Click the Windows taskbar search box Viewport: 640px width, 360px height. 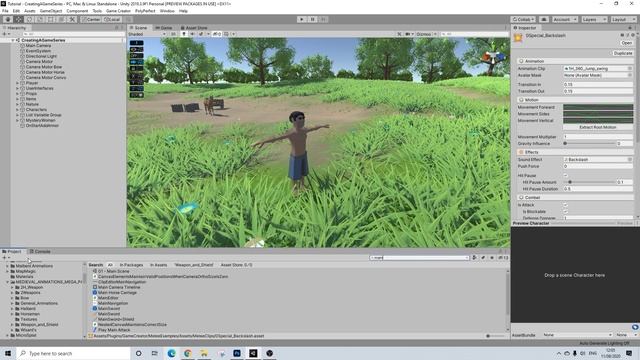[x=73, y=353]
